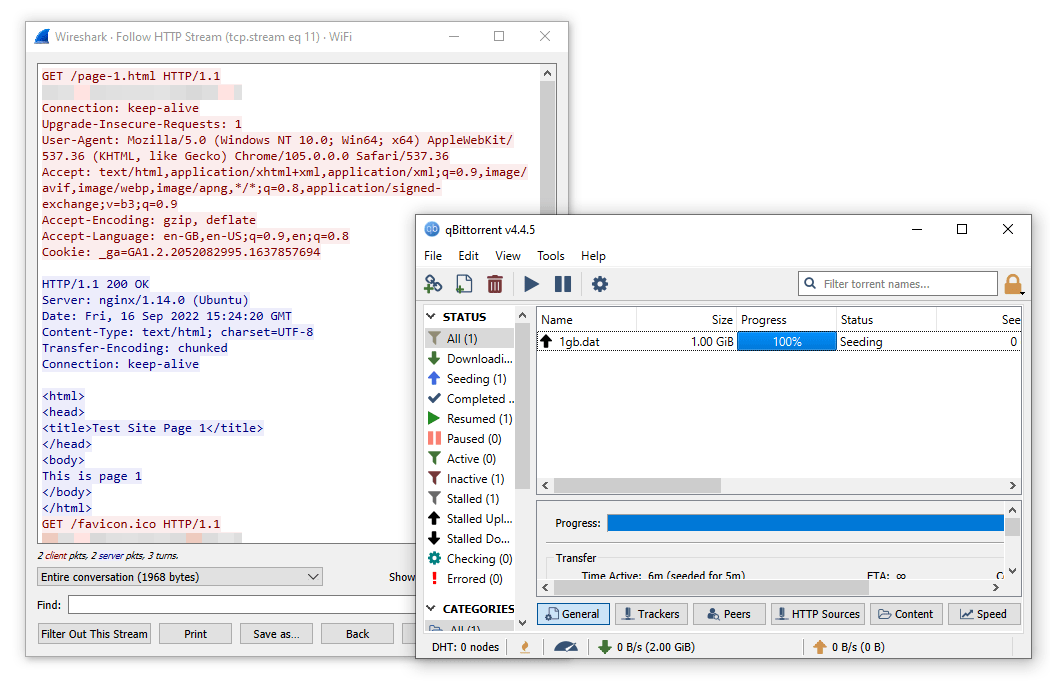This screenshot has height=681, width=1050.
Task: Click the Back button in Wireshark
Action: point(358,634)
